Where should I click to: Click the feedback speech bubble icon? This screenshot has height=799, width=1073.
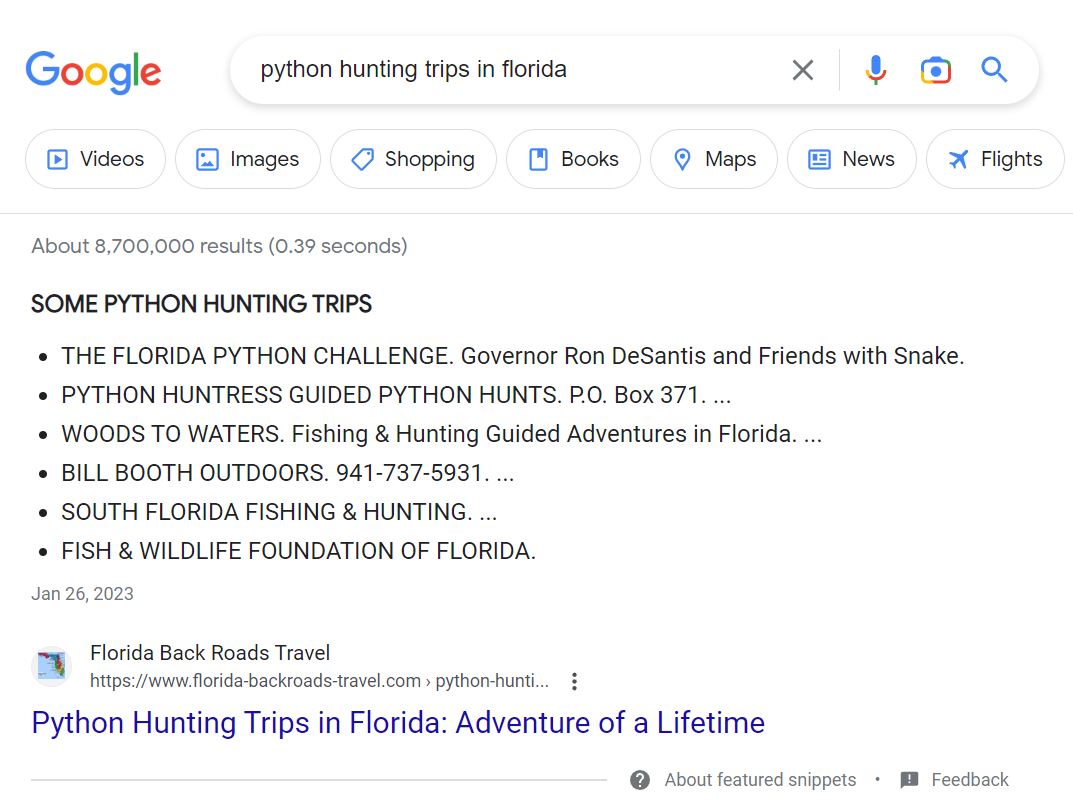click(x=909, y=780)
